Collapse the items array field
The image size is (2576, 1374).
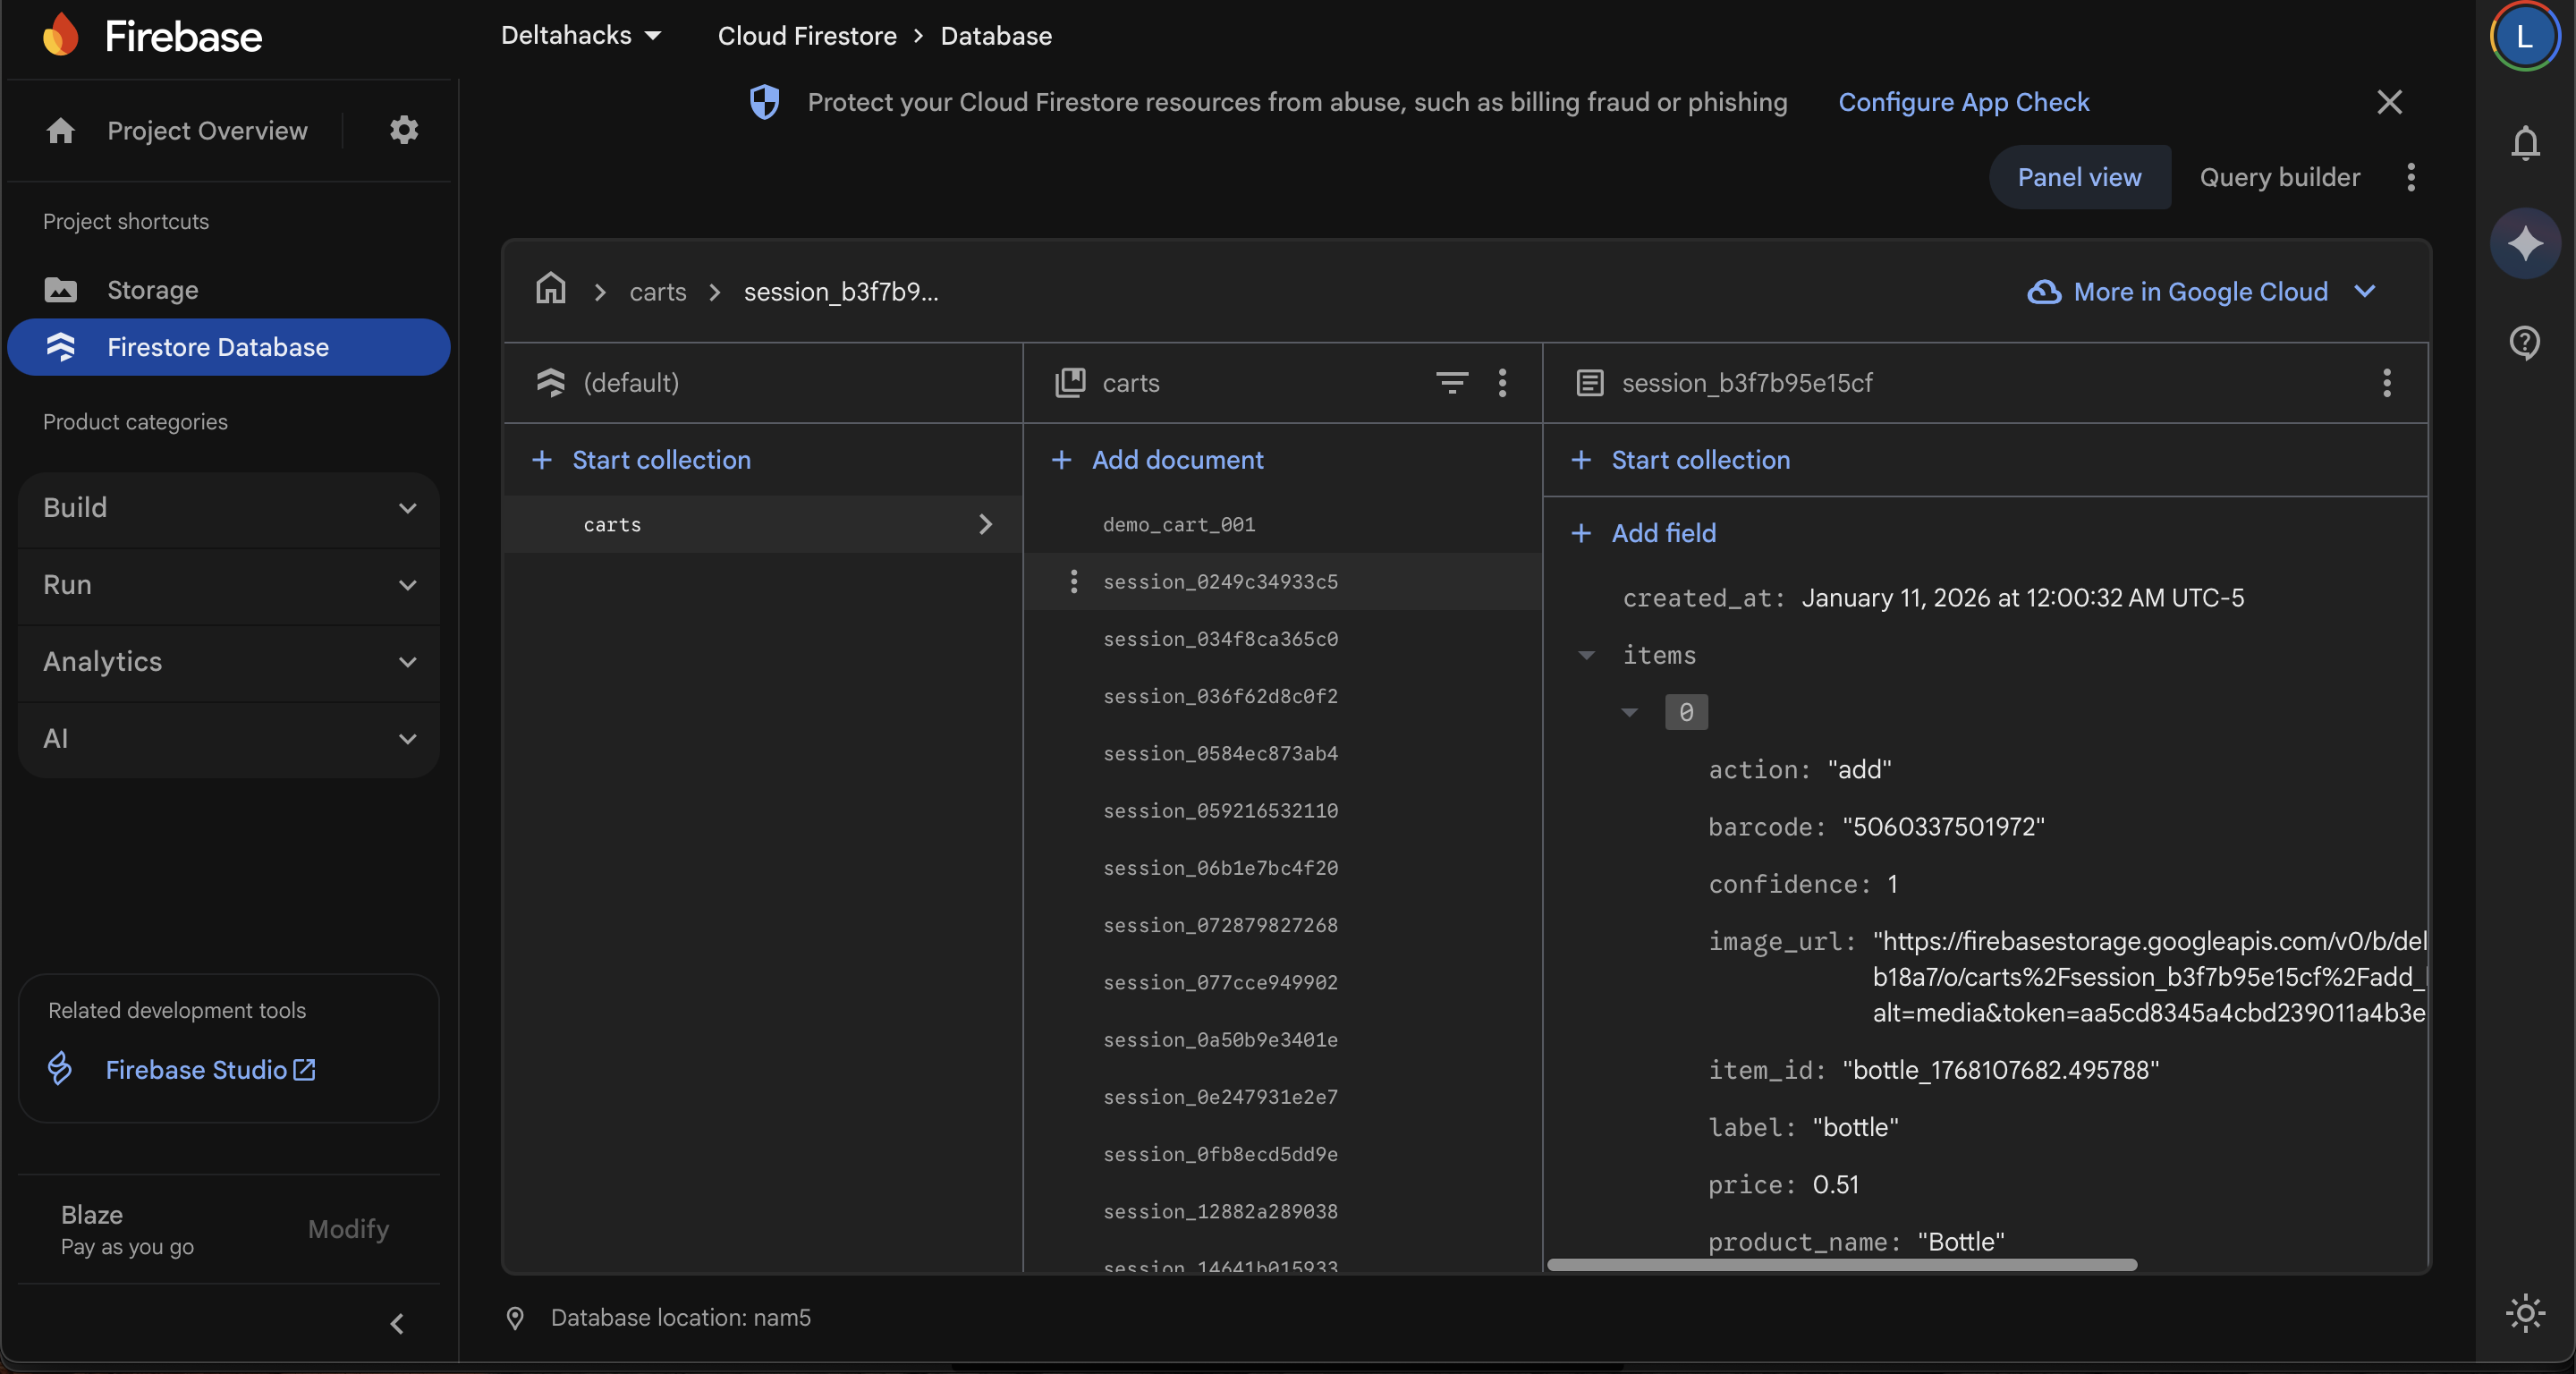click(x=1585, y=655)
